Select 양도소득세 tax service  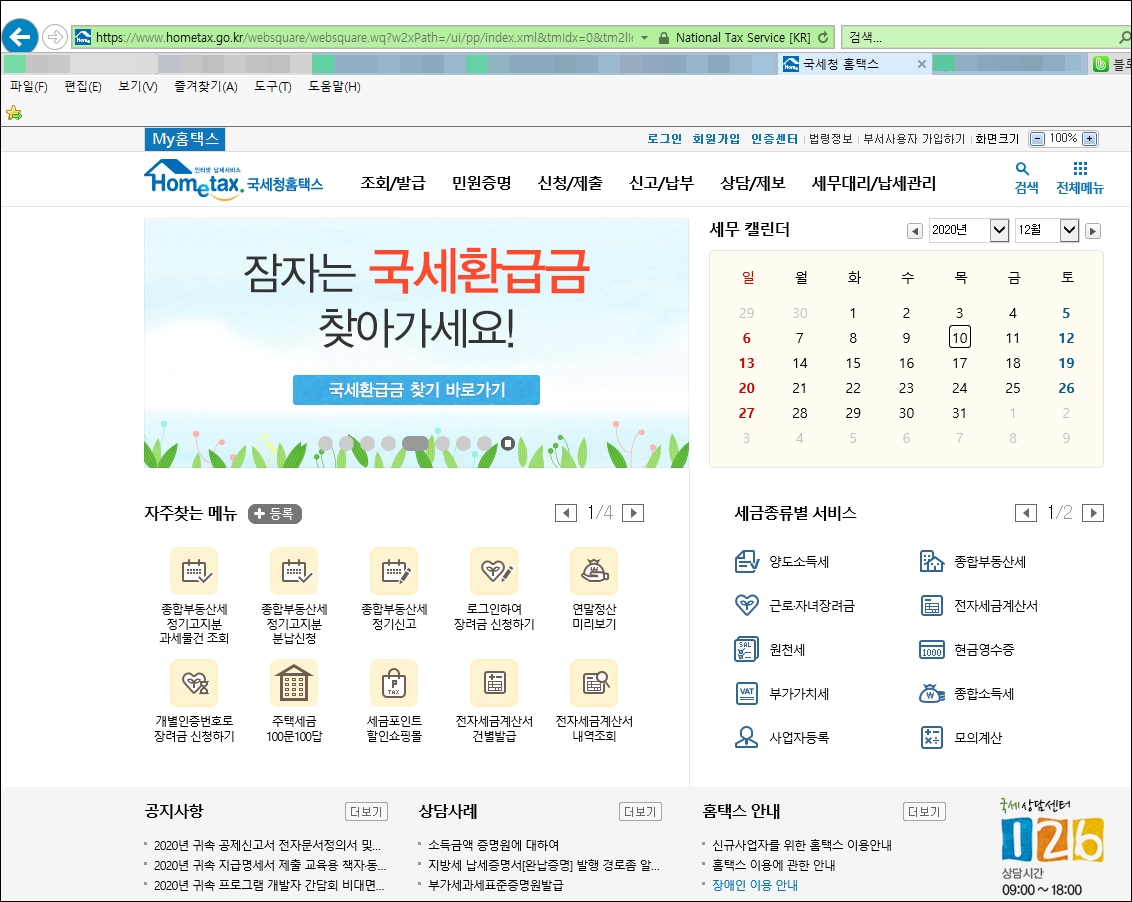(x=782, y=561)
